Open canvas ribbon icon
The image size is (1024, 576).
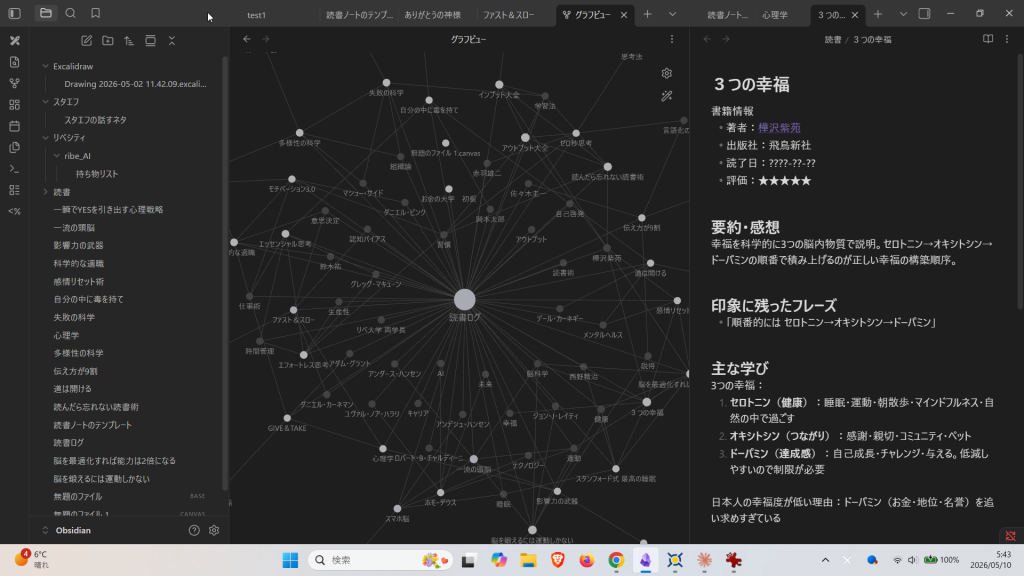(x=14, y=104)
